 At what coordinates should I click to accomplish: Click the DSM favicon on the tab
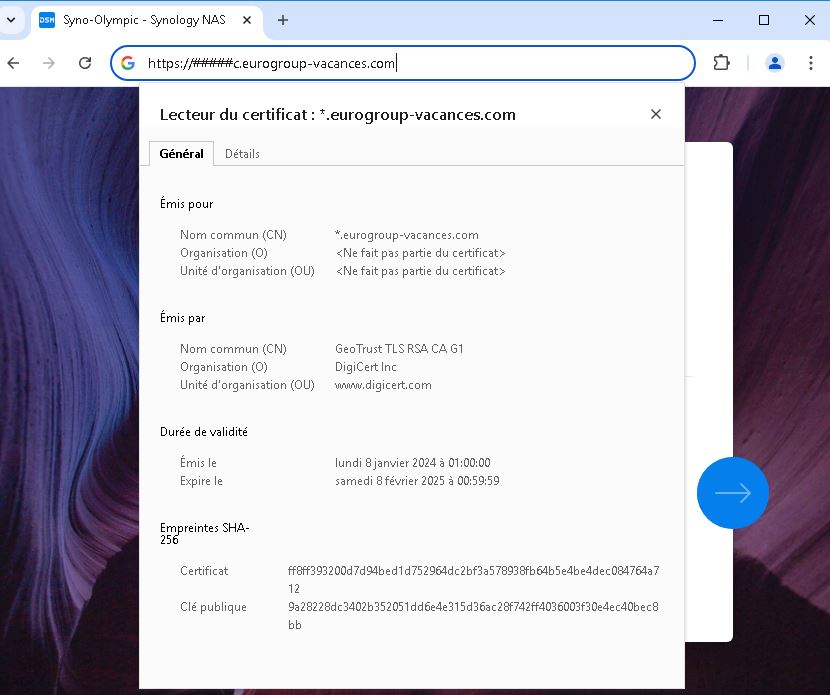[x=47, y=20]
